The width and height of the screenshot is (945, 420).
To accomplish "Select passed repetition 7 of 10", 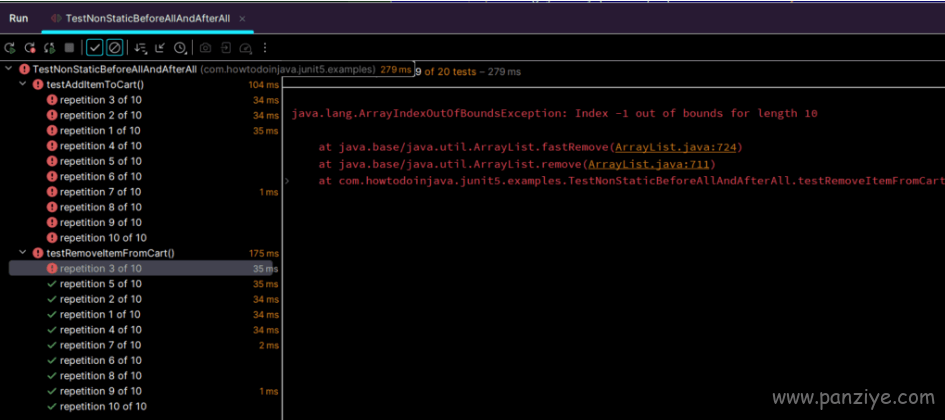I will (101, 345).
